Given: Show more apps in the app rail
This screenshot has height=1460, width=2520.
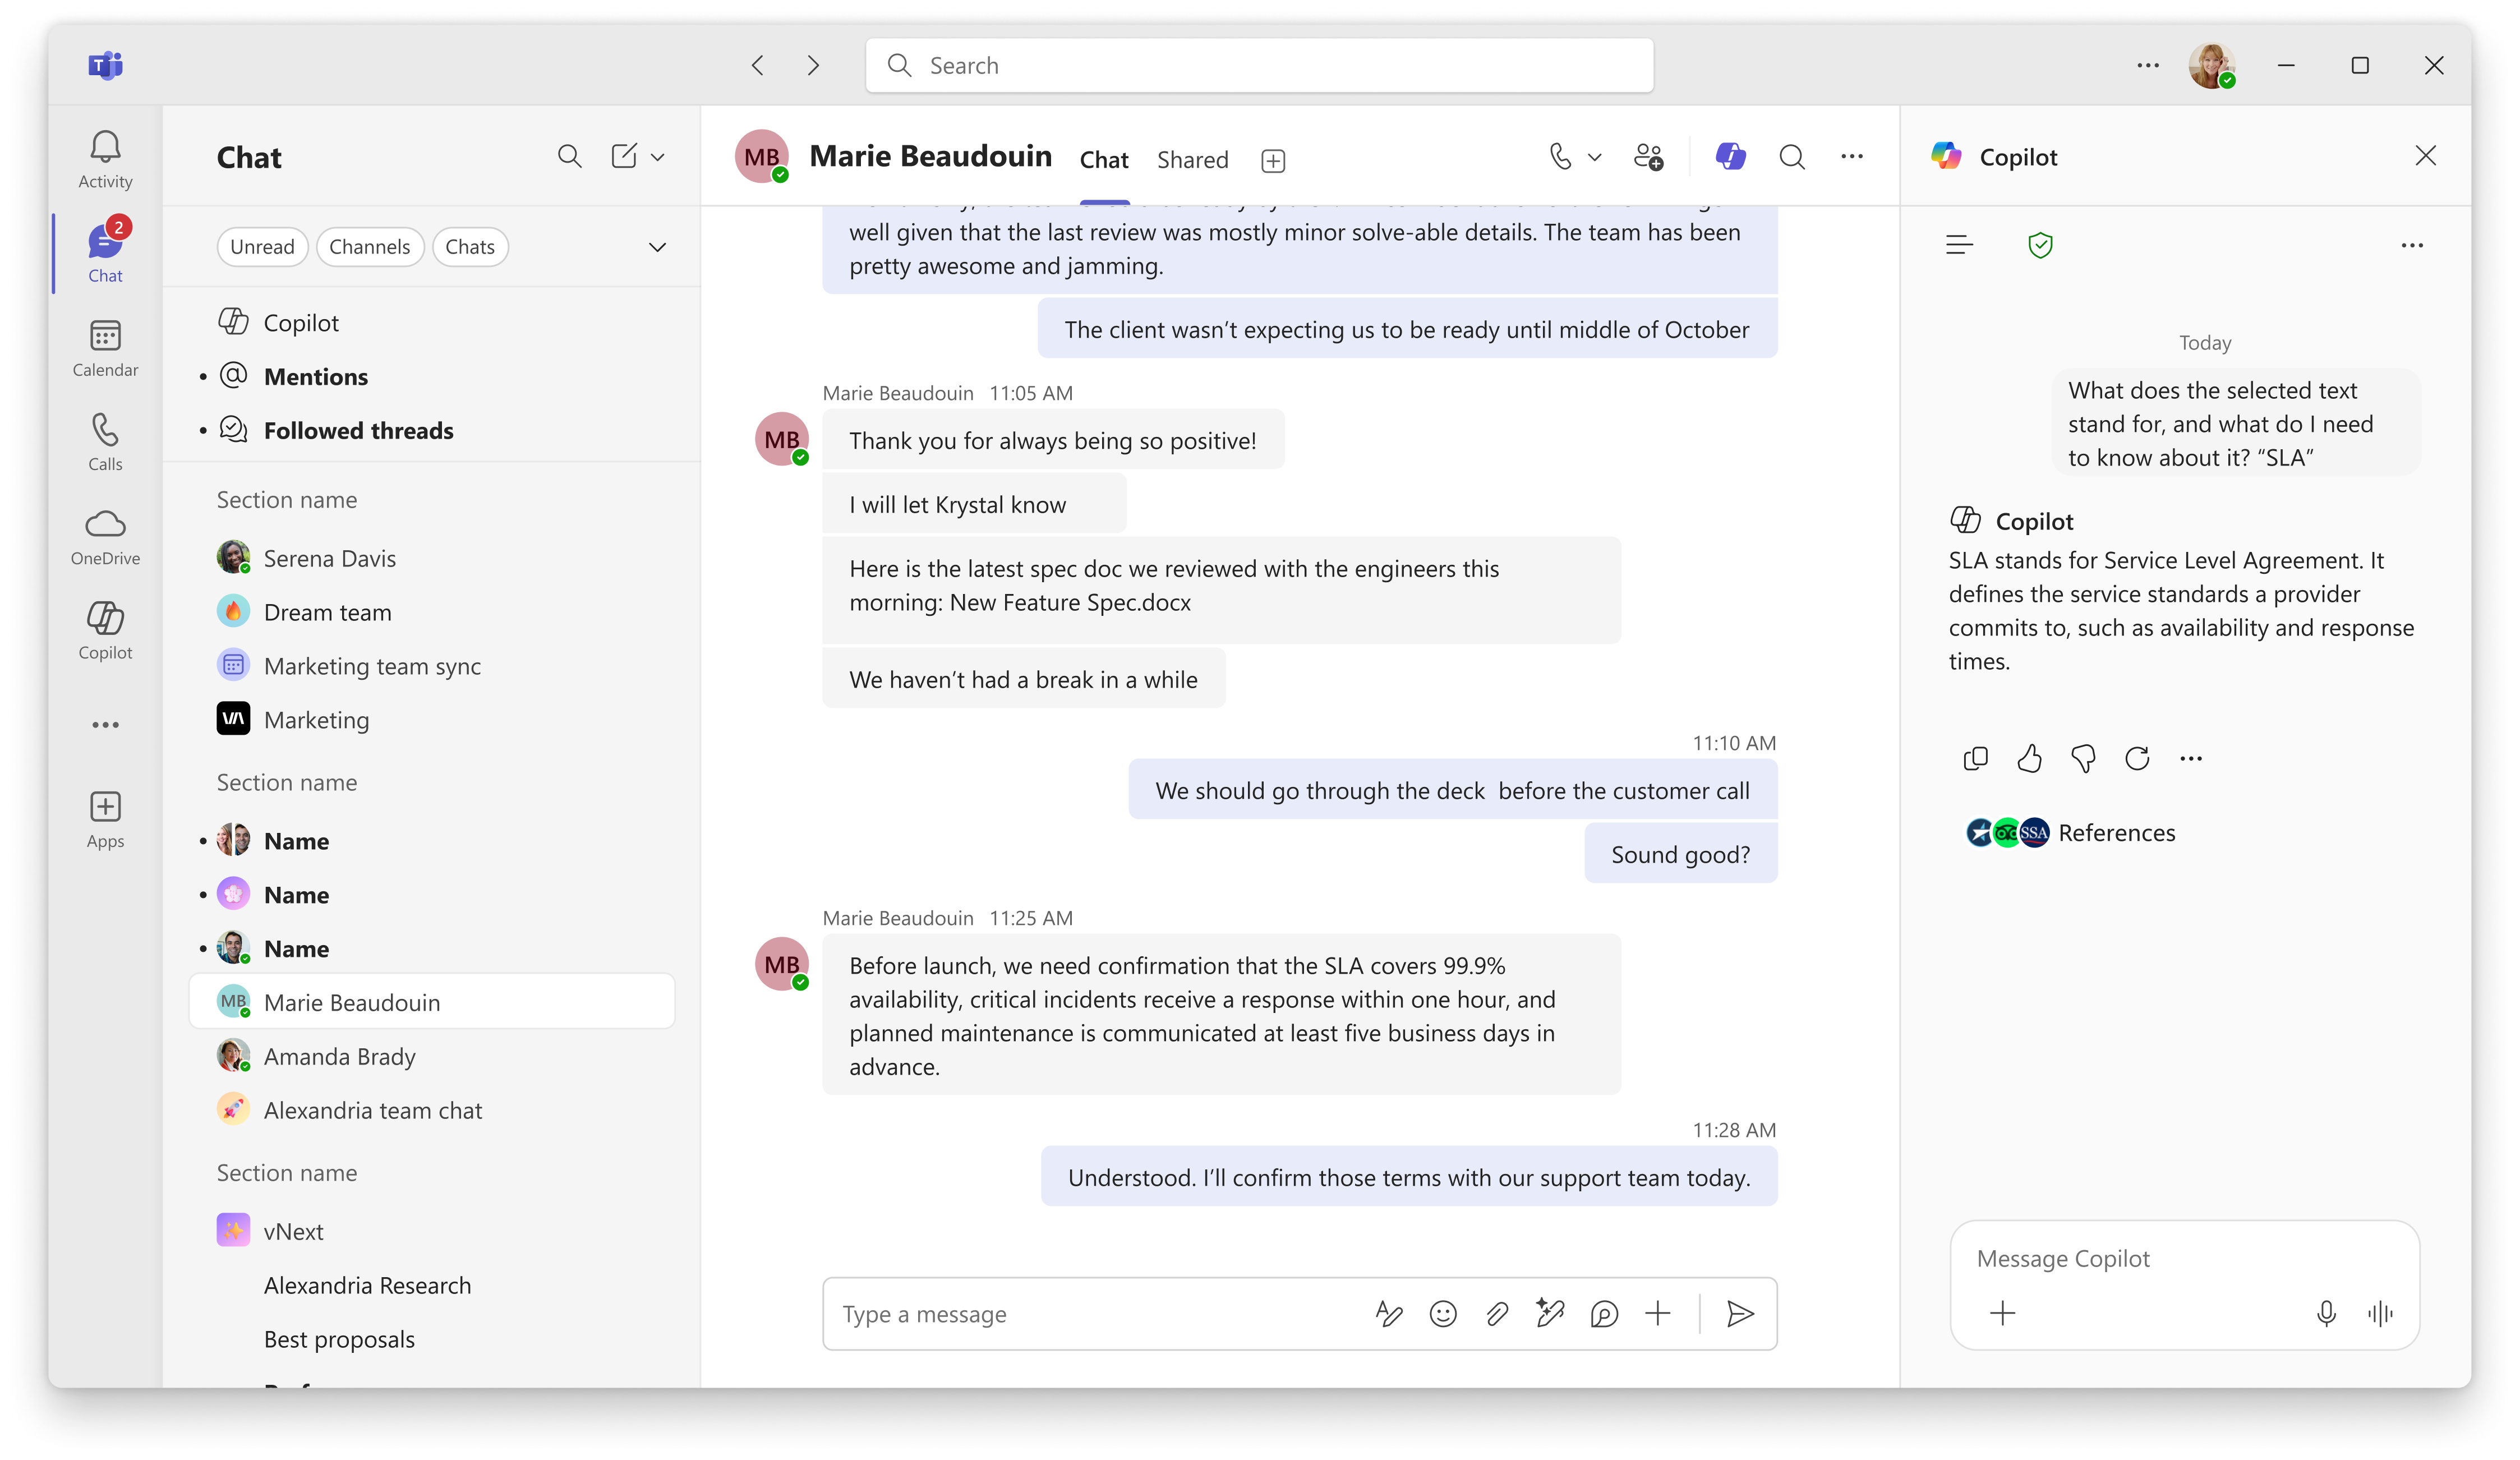Looking at the screenshot, I should point(105,725).
